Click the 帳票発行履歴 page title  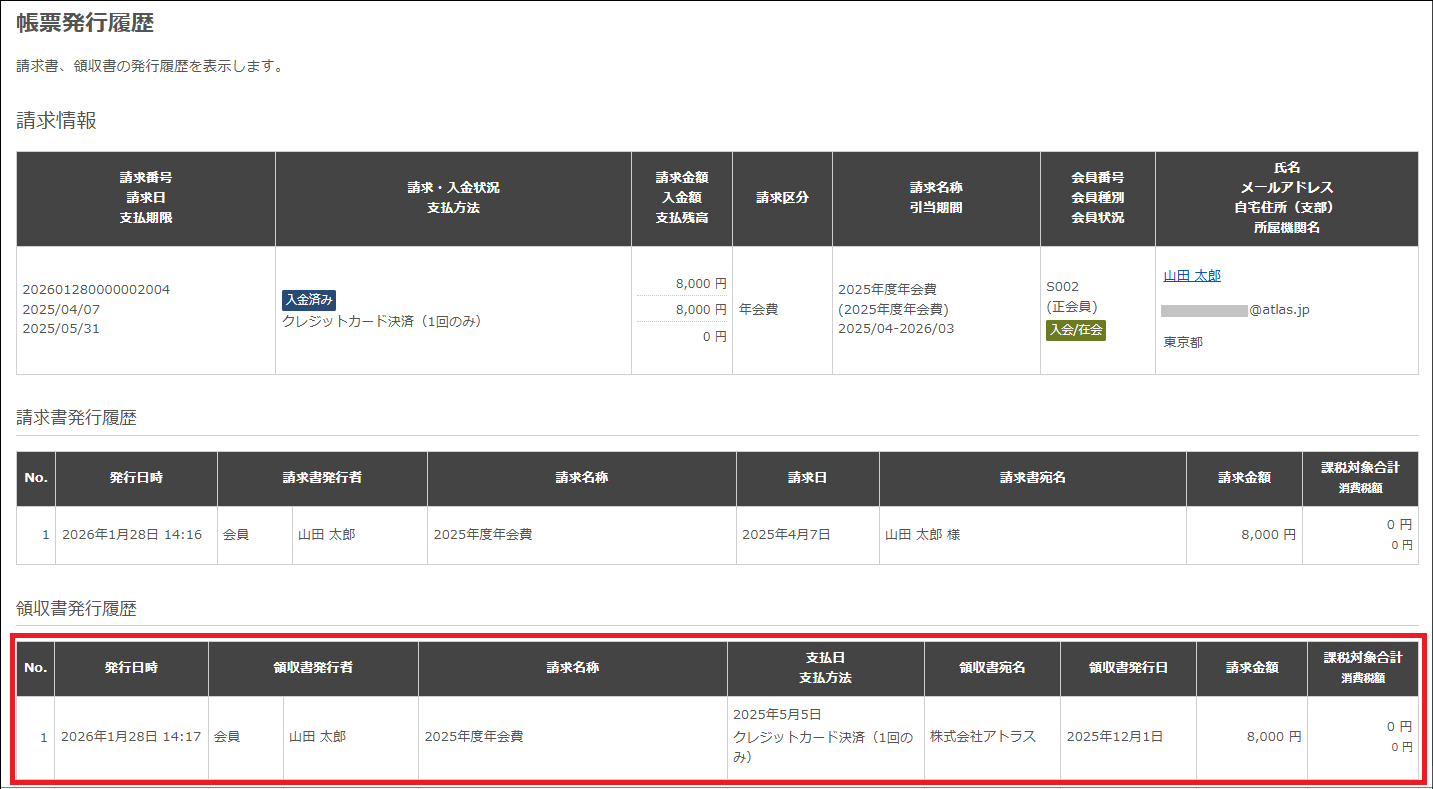[85, 23]
